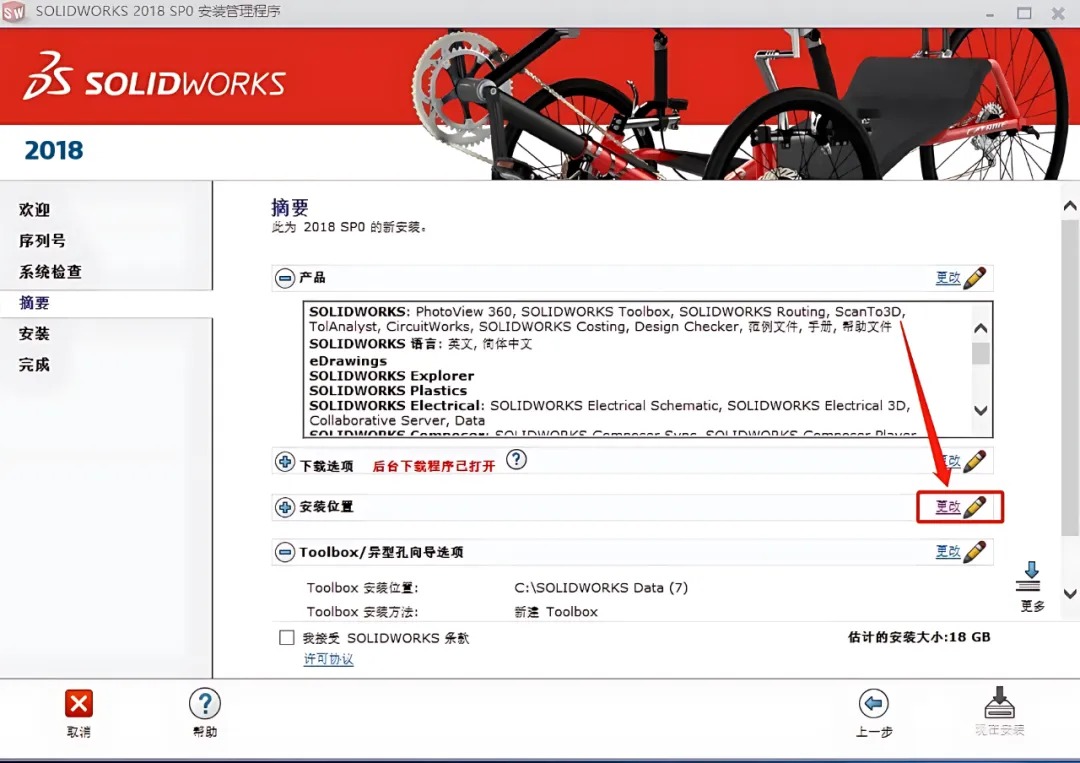Click the pencil icon in 下载选项 row

975,461
